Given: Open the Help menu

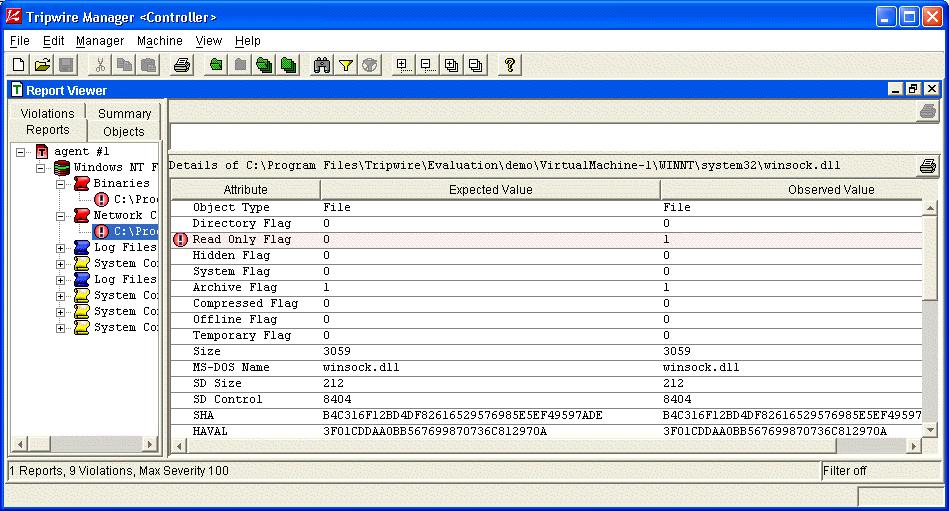Looking at the screenshot, I should [248, 41].
